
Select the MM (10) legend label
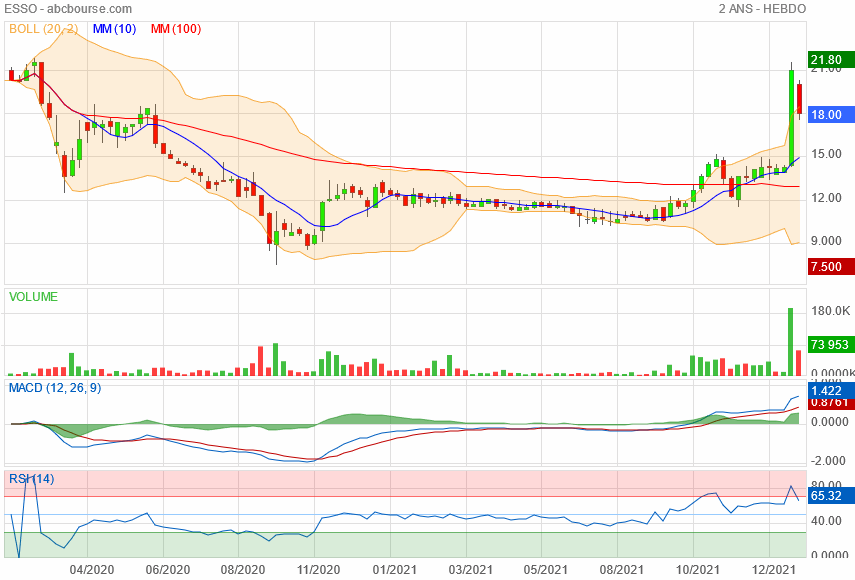115,29
